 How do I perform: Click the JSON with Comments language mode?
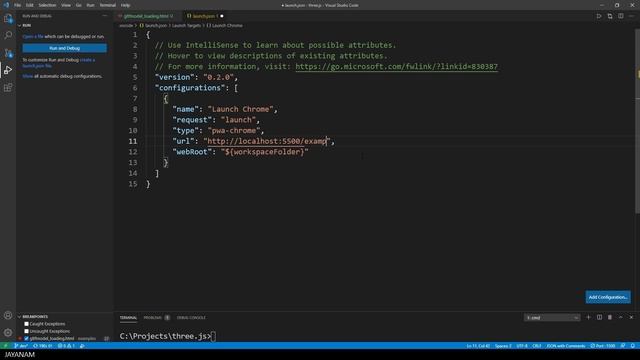[x=566, y=346]
